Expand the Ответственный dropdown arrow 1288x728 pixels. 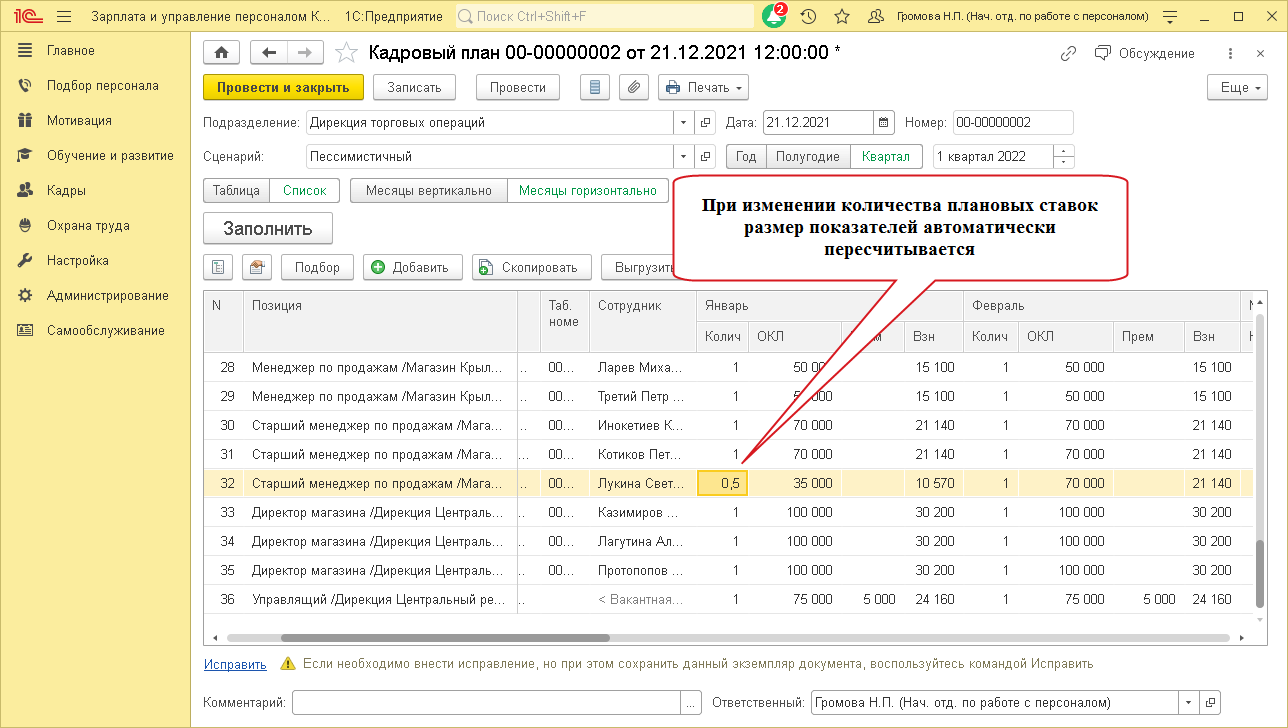1190,702
